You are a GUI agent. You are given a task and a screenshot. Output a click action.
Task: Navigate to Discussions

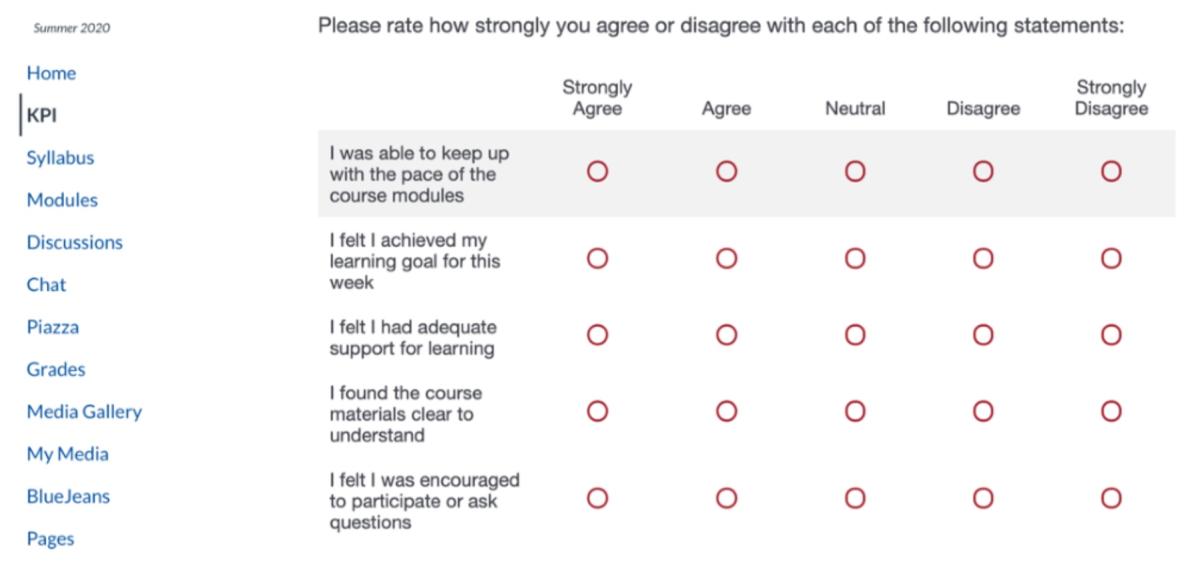(x=74, y=242)
